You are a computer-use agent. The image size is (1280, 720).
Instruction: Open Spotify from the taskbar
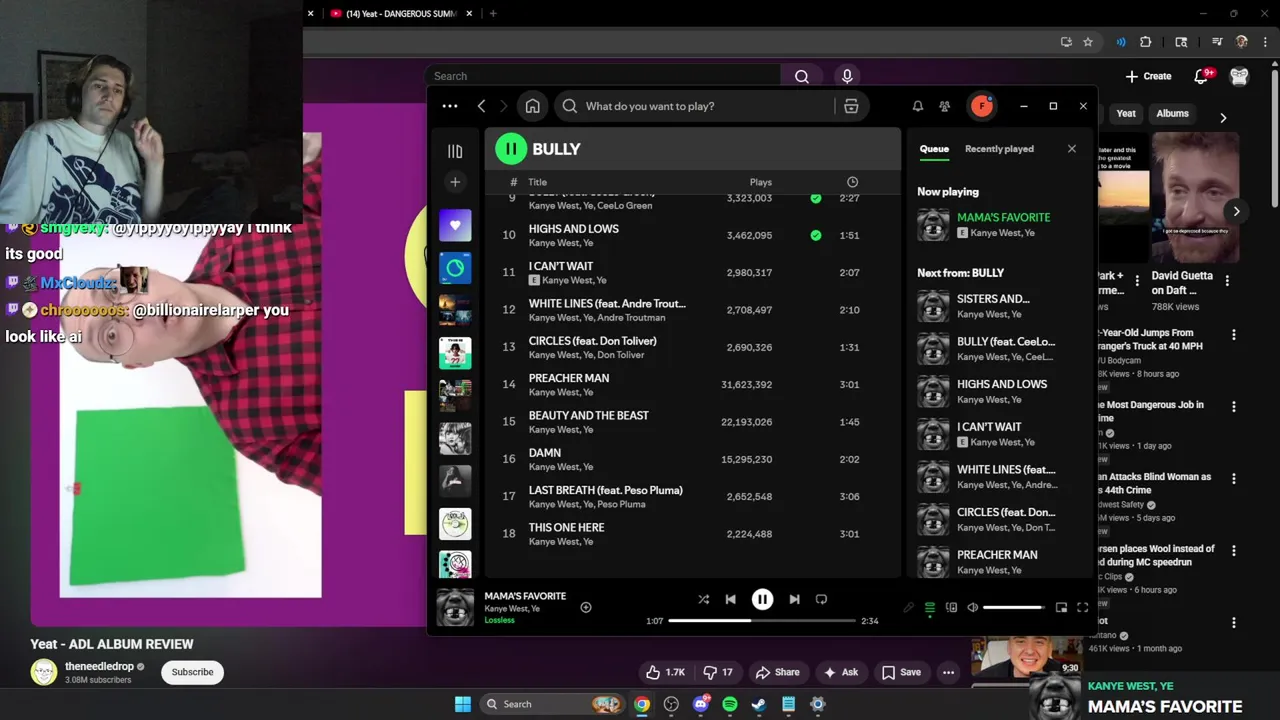730,704
